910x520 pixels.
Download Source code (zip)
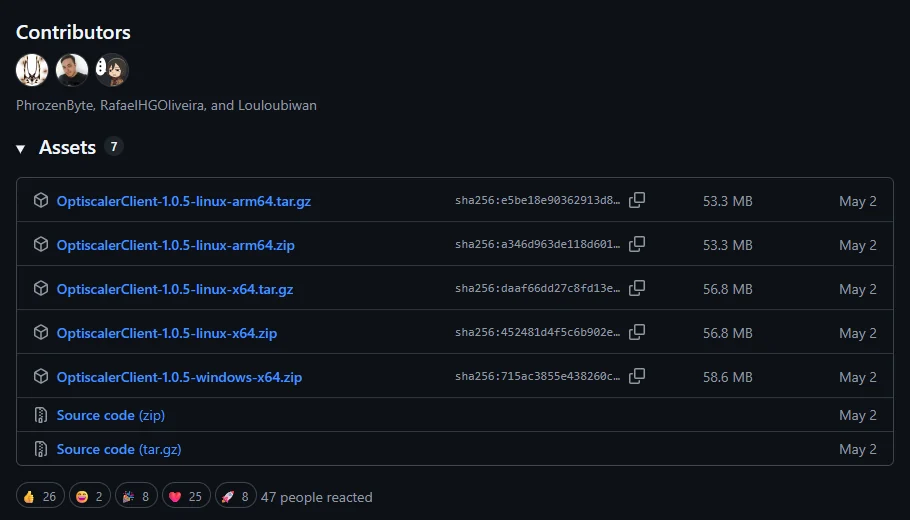click(x=111, y=416)
